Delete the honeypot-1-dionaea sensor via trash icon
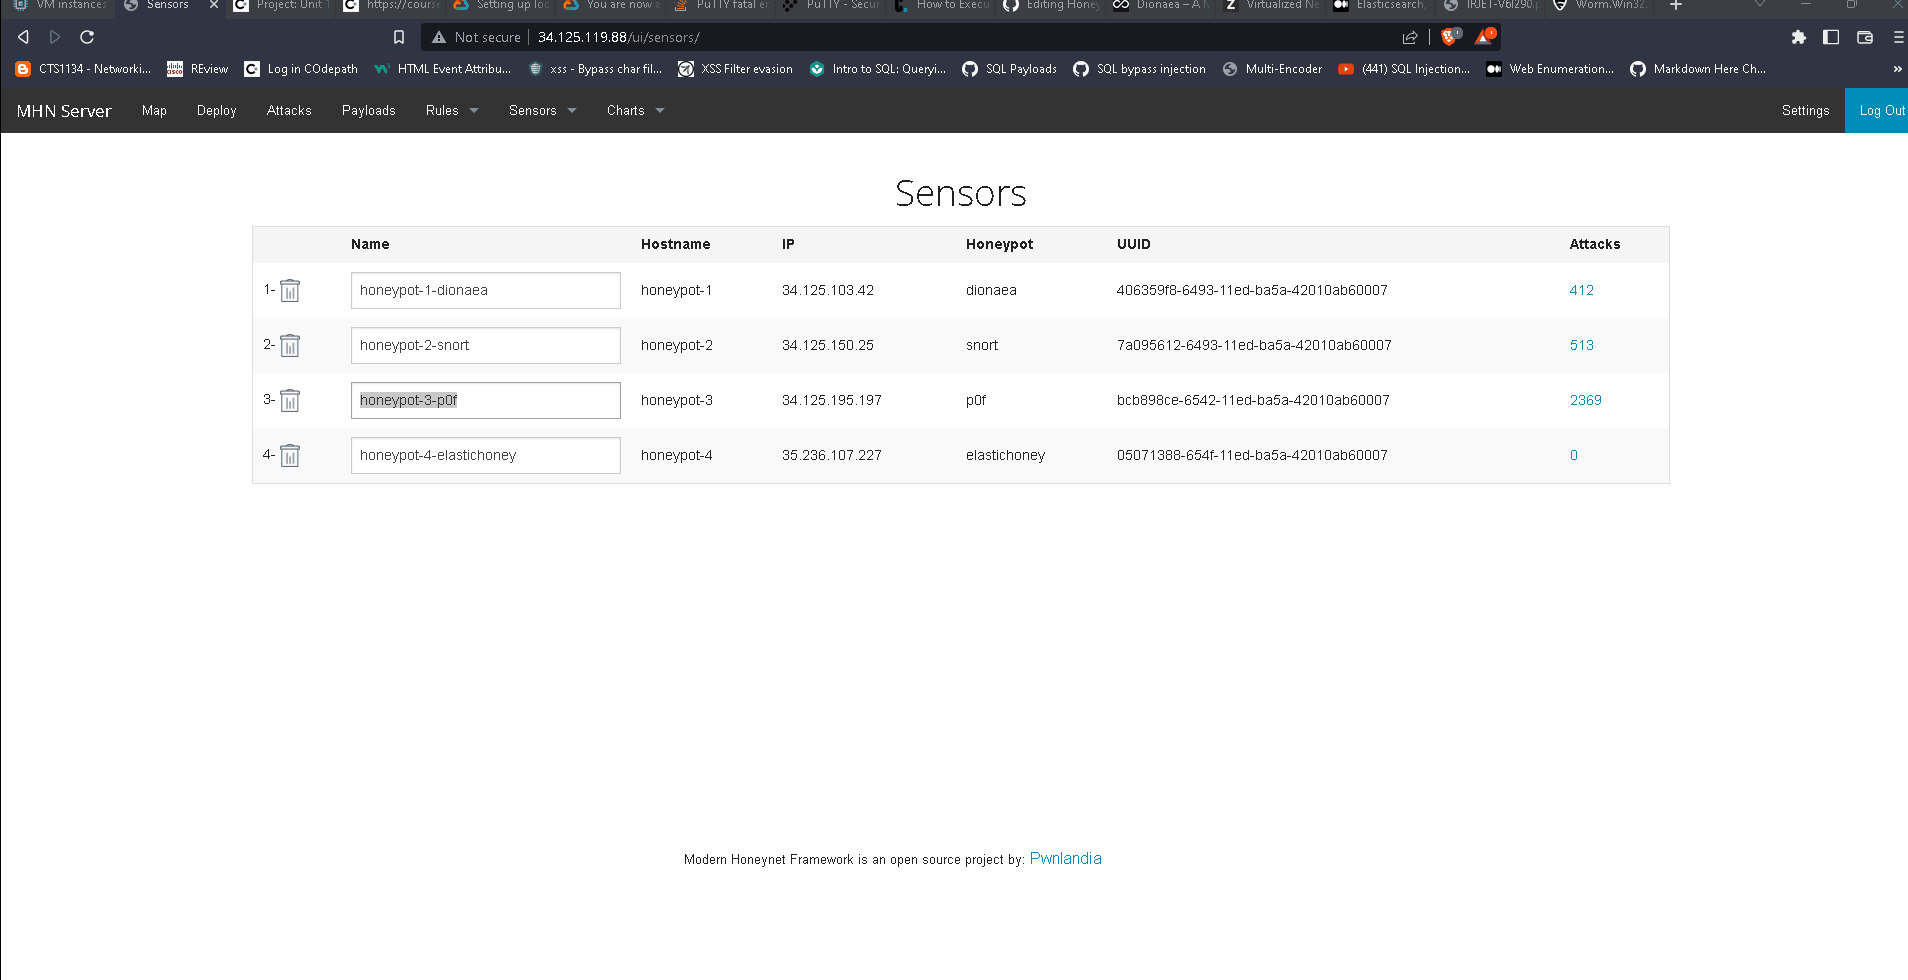1908x980 pixels. click(290, 291)
